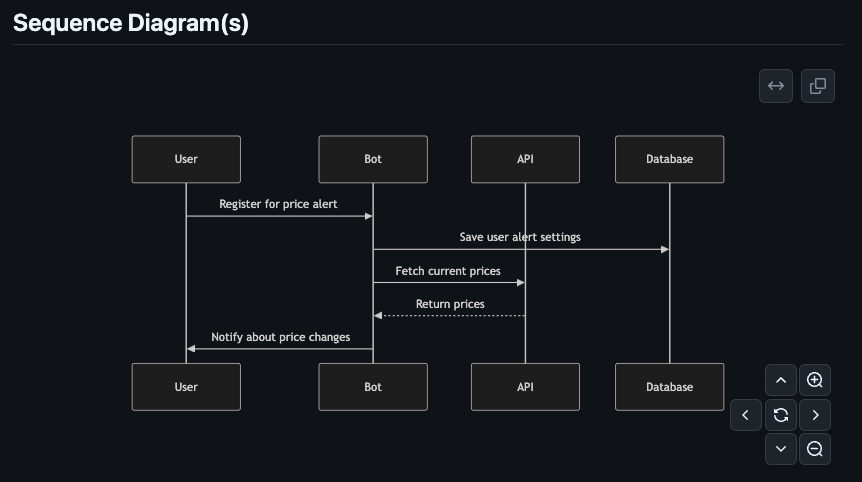The width and height of the screenshot is (862, 482).
Task: Pan the diagram down
Action: [x=781, y=449]
